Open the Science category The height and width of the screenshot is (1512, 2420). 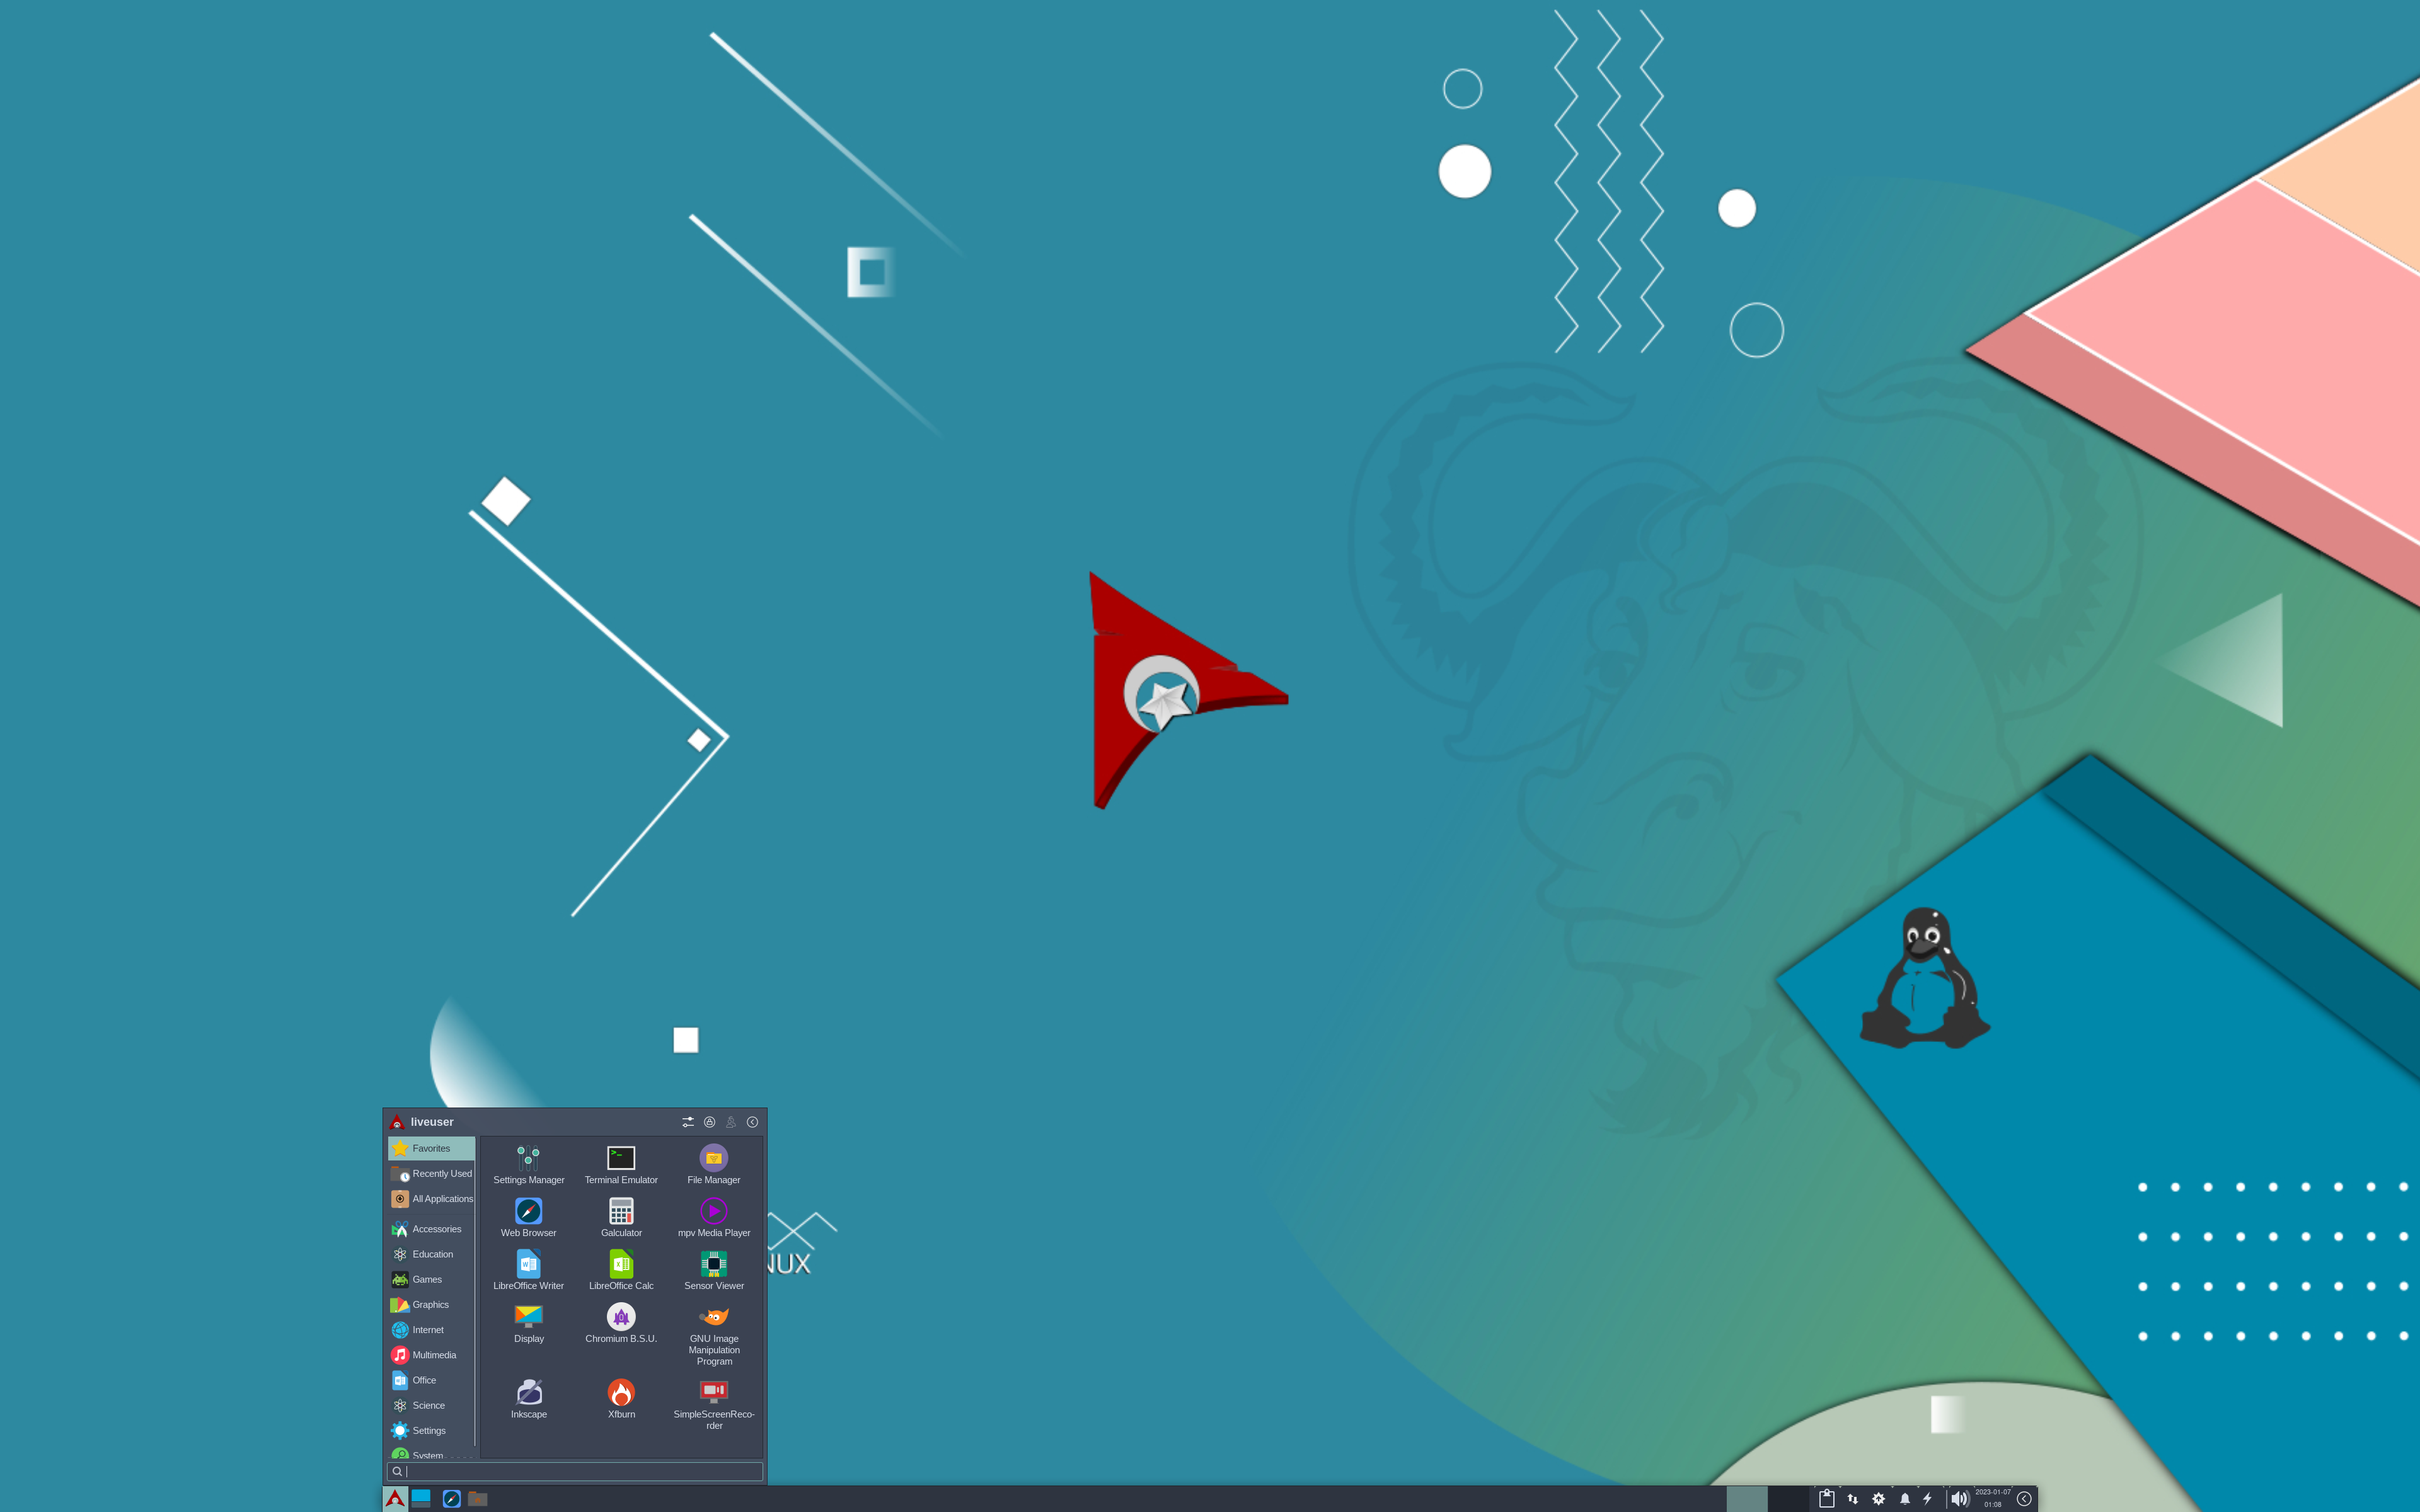(431, 1405)
